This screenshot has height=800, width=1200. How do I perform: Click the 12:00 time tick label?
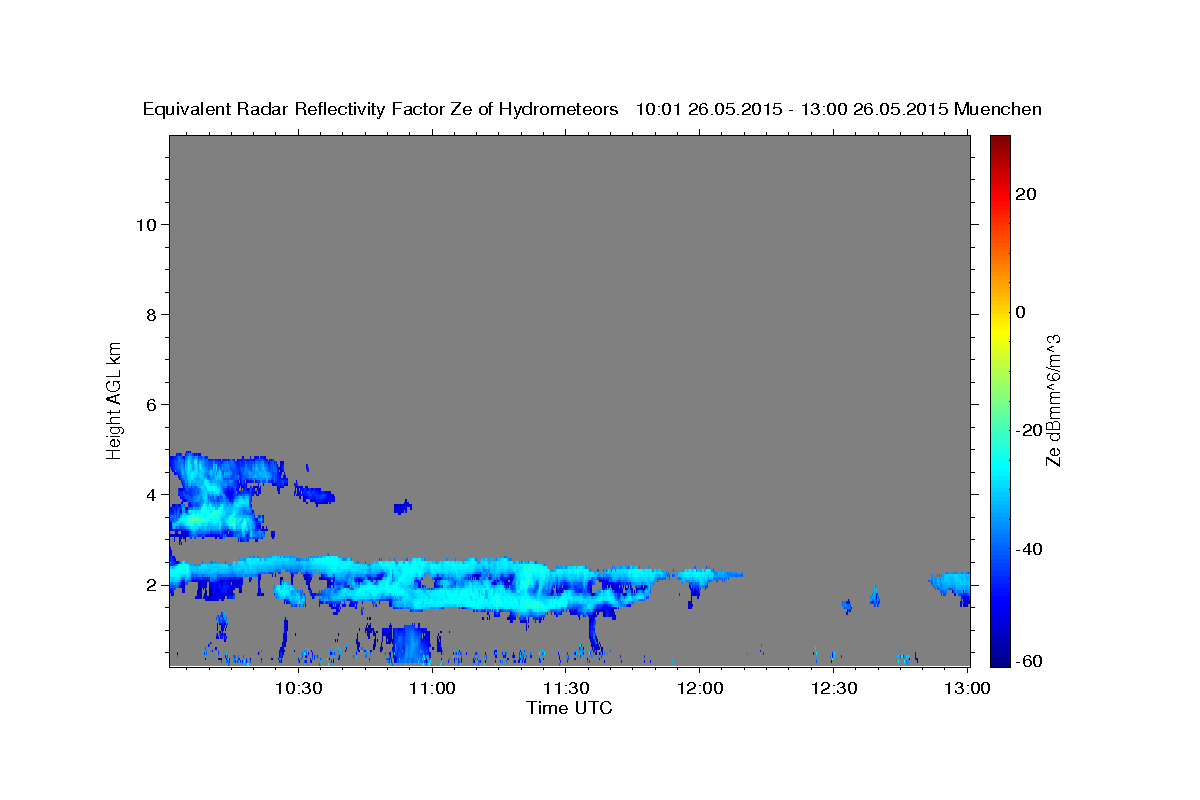(699, 689)
